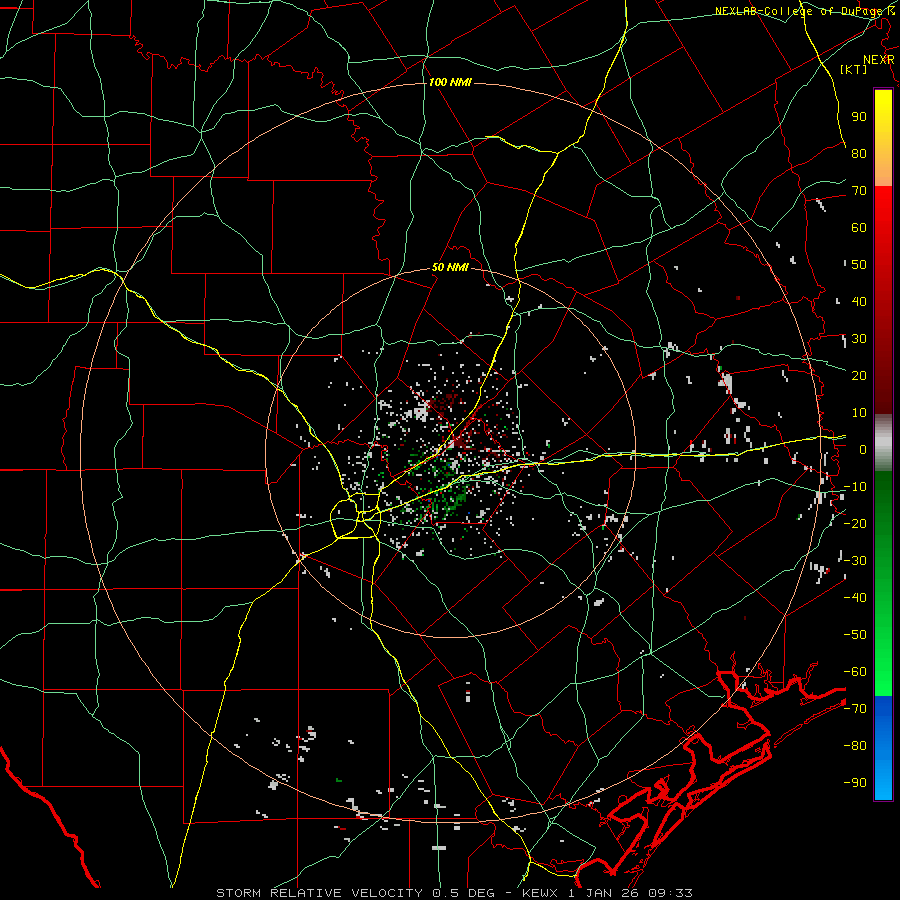This screenshot has height=900, width=900.
Task: Click the positive 60 knot scale value
Action: [x=859, y=227]
